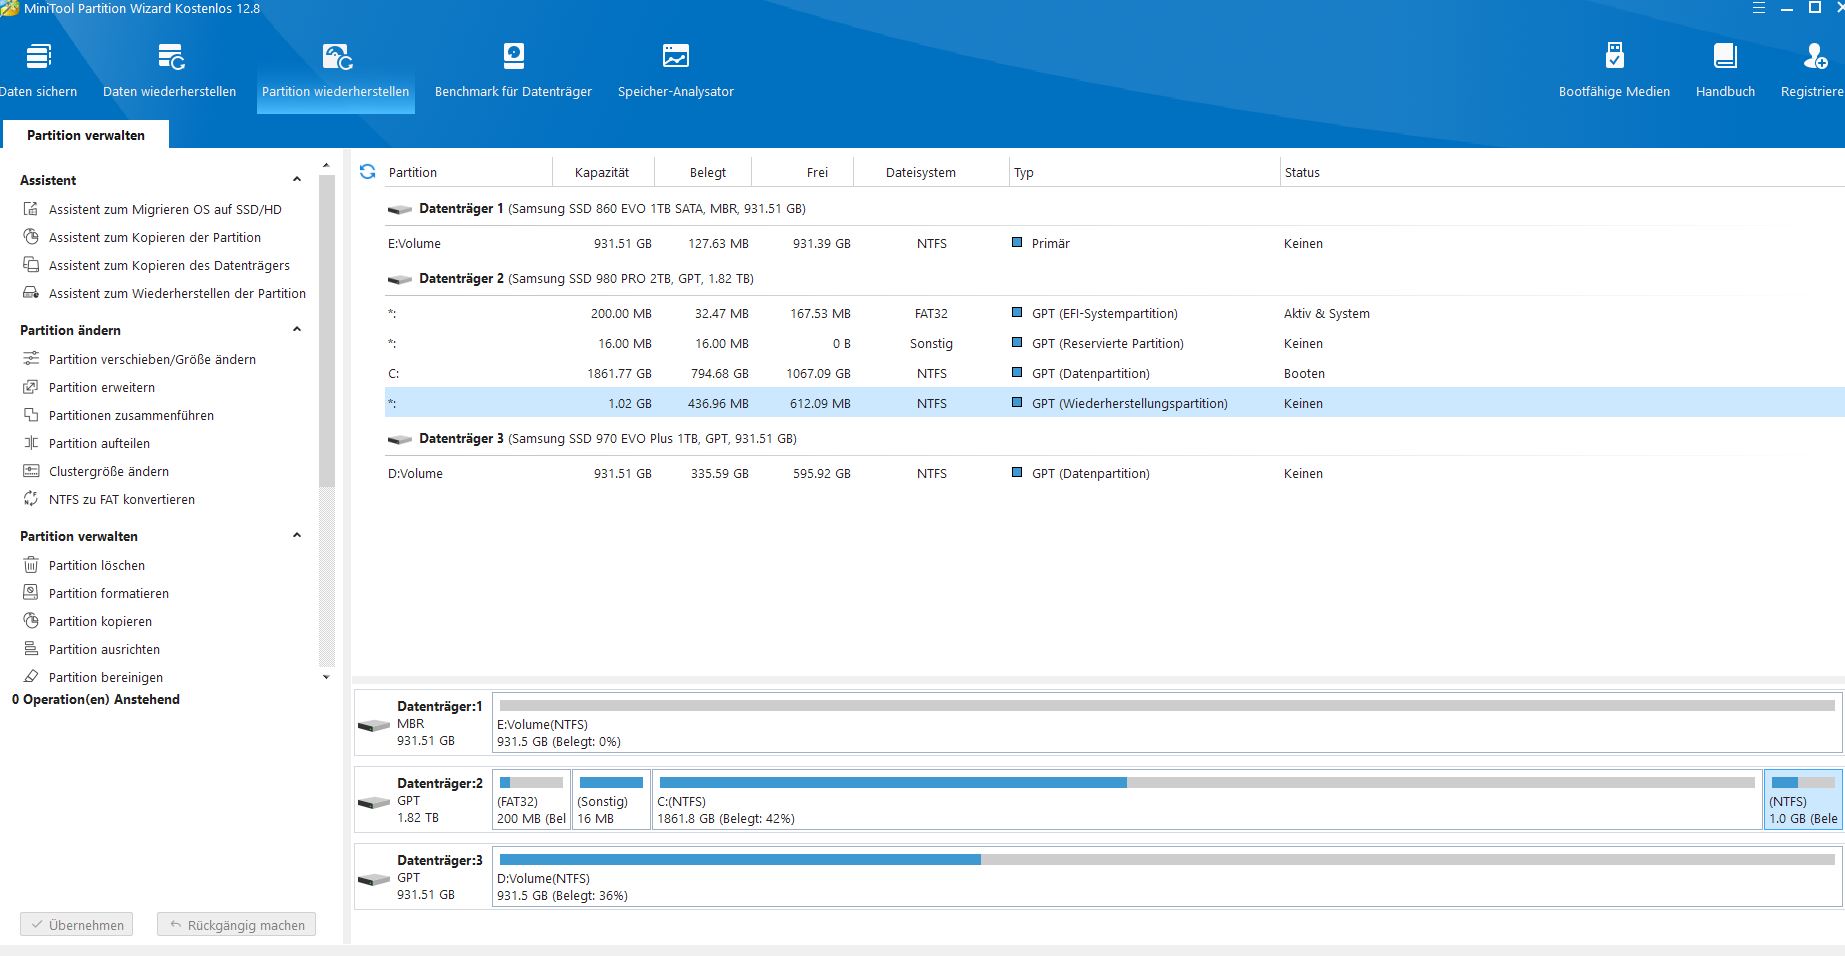
Task: Select the GPT (Reservierte Partition) row
Action: [x=1114, y=343]
